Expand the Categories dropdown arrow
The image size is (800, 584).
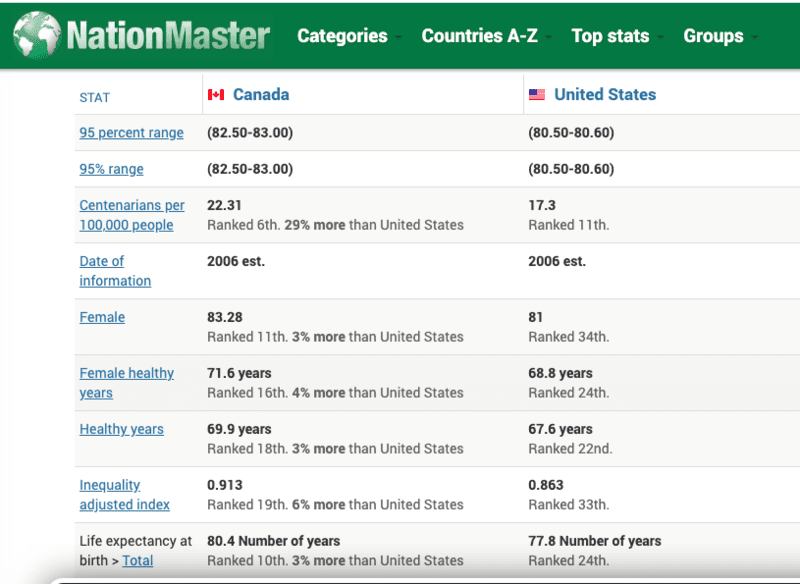click(398, 37)
